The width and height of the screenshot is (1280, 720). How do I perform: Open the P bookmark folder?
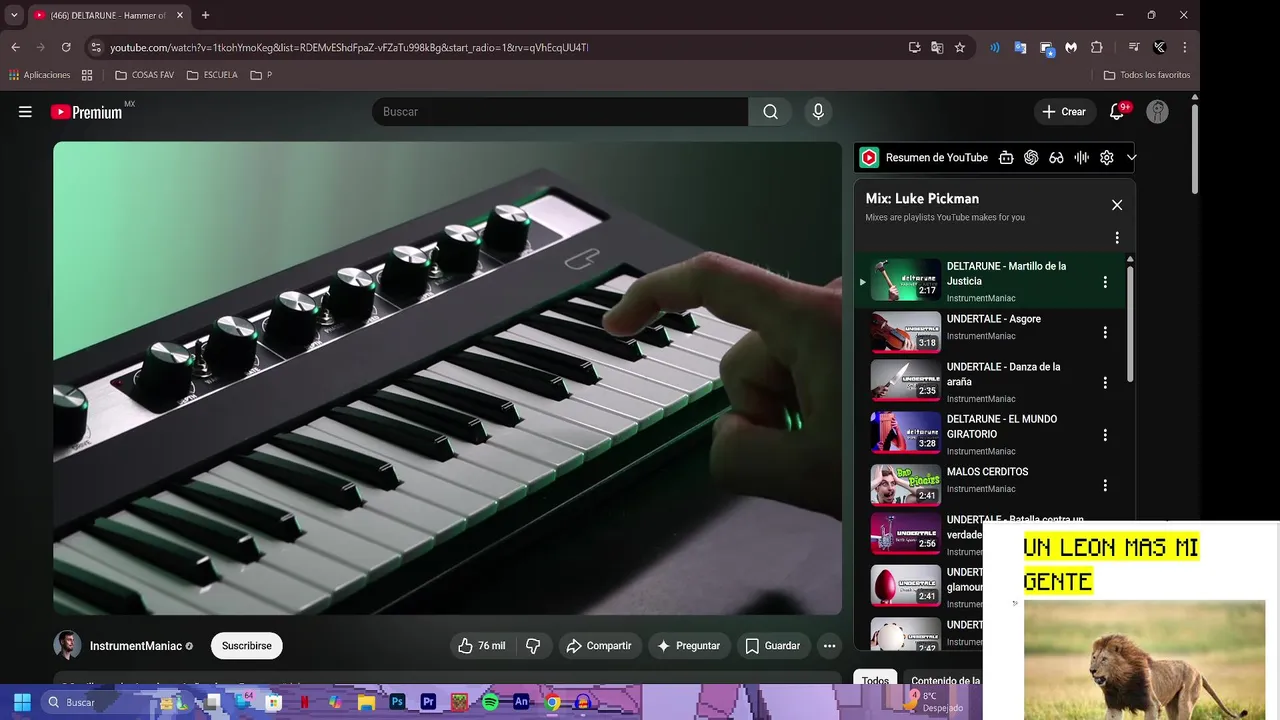point(261,75)
